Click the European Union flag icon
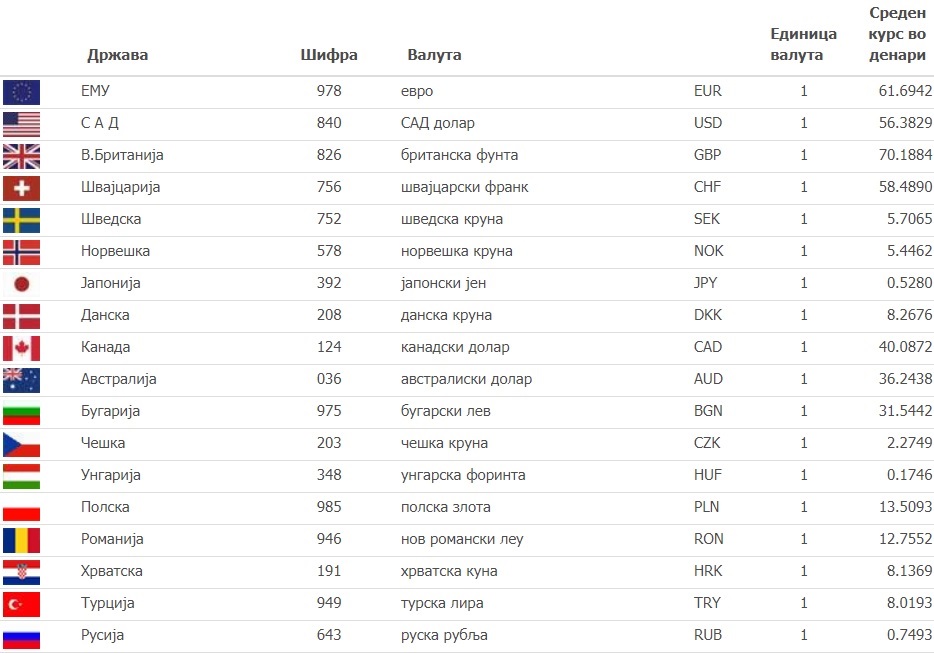 click(x=21, y=92)
